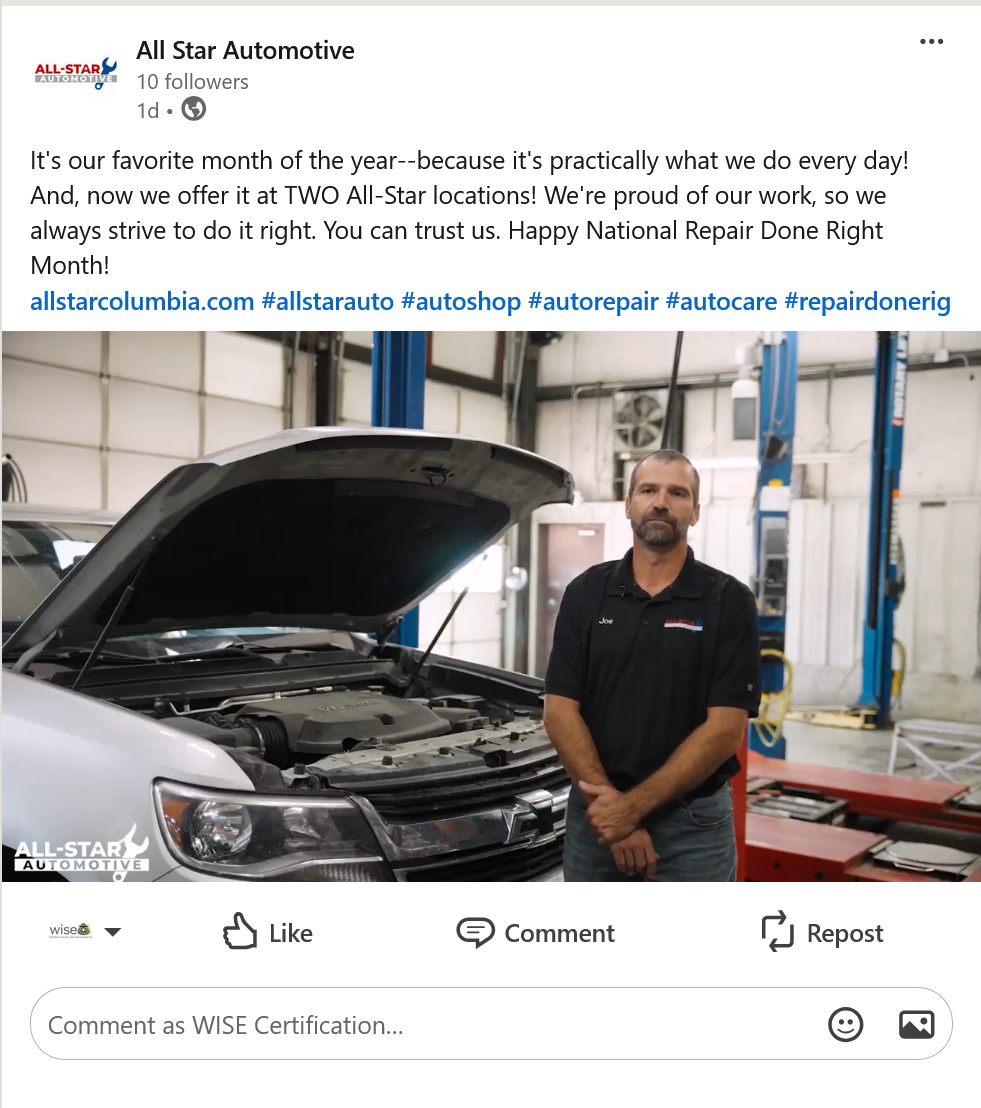
Task: Click the Repost arrows icon
Action: [777, 931]
